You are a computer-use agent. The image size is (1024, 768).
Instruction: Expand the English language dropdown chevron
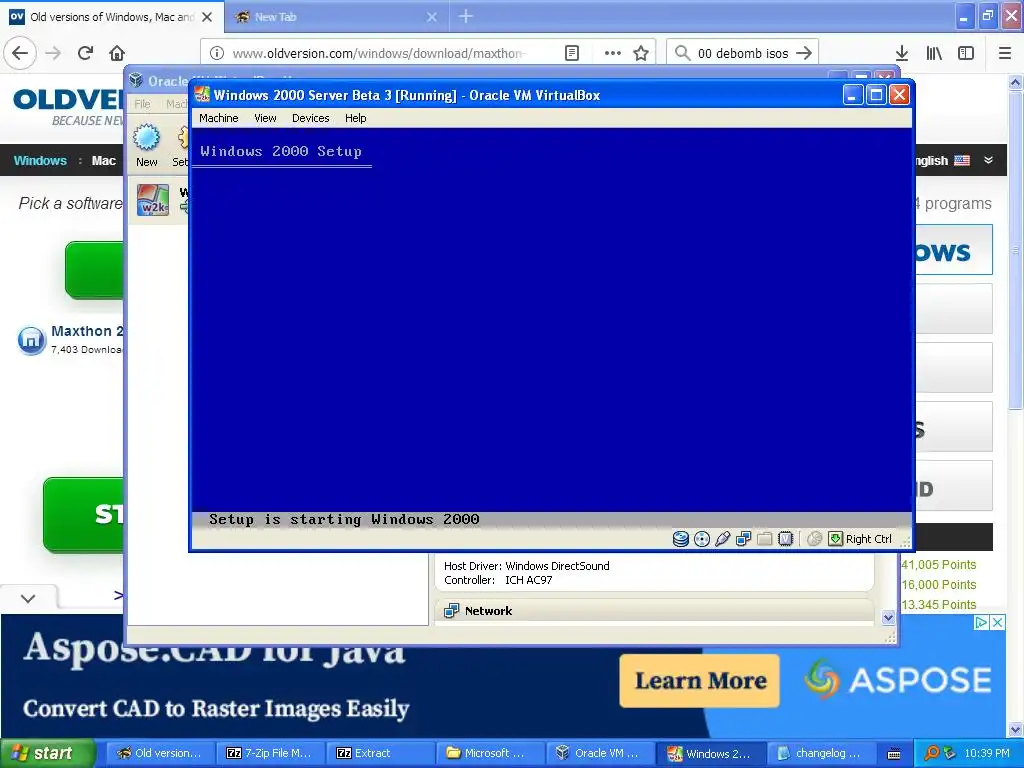coord(988,160)
